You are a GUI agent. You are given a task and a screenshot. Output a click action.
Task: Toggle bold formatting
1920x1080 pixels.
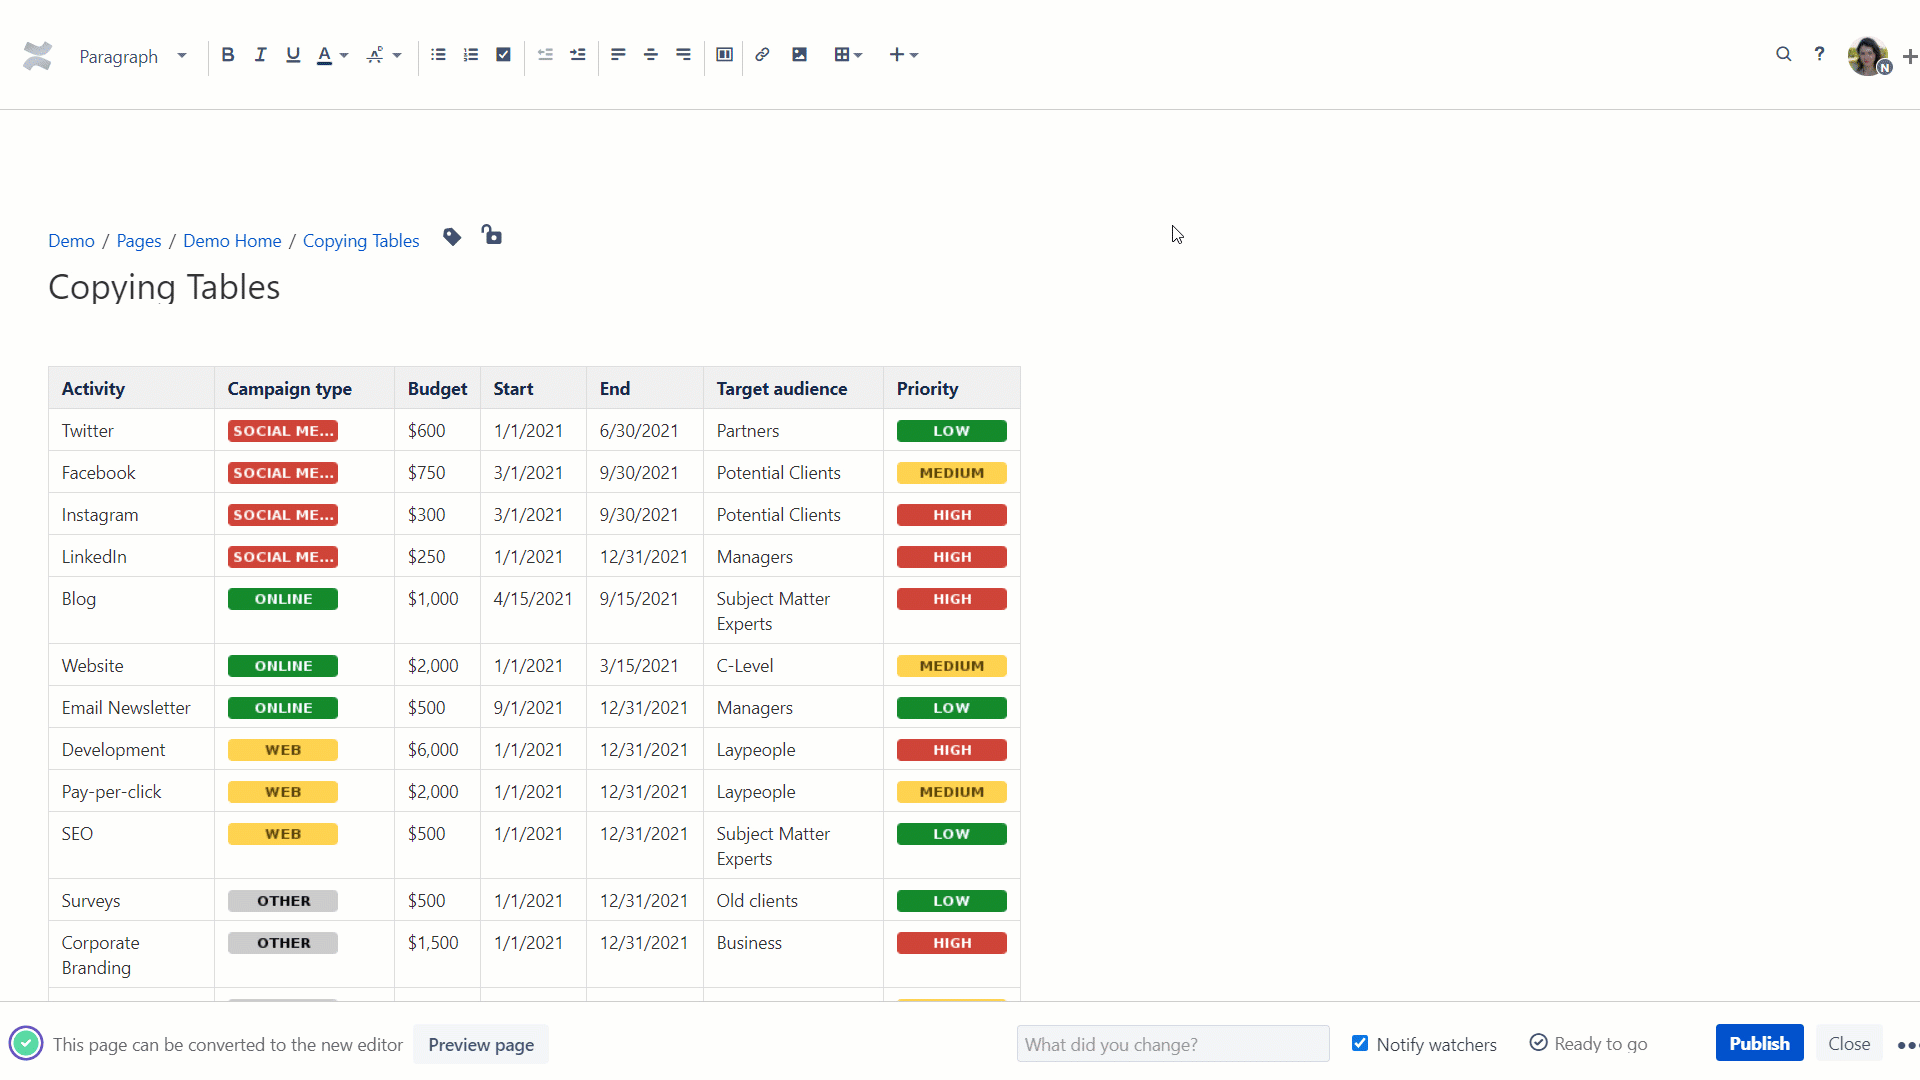[x=228, y=55]
